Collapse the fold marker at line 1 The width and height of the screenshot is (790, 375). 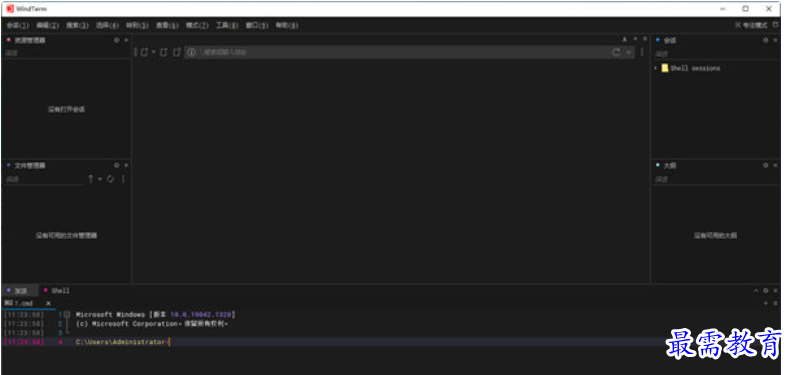coord(67,315)
